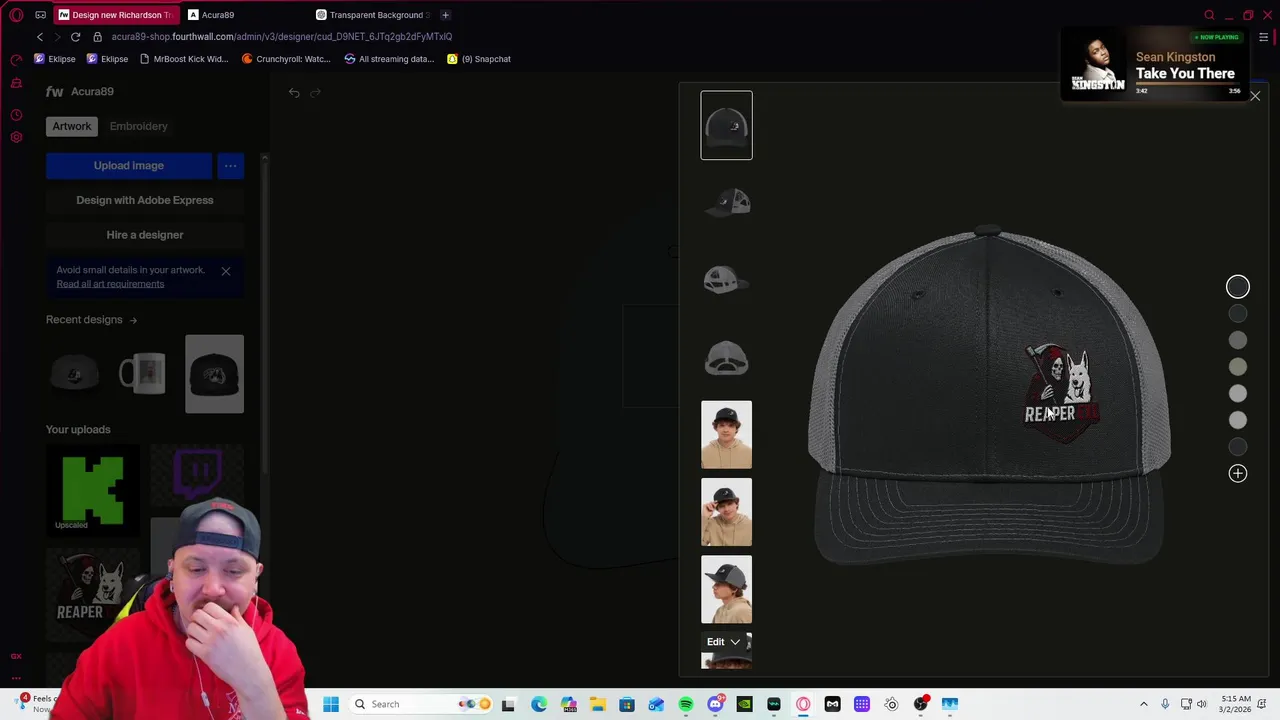Screen dimensions: 1280x720
Task: Open Spotify from the taskbar
Action: click(686, 704)
